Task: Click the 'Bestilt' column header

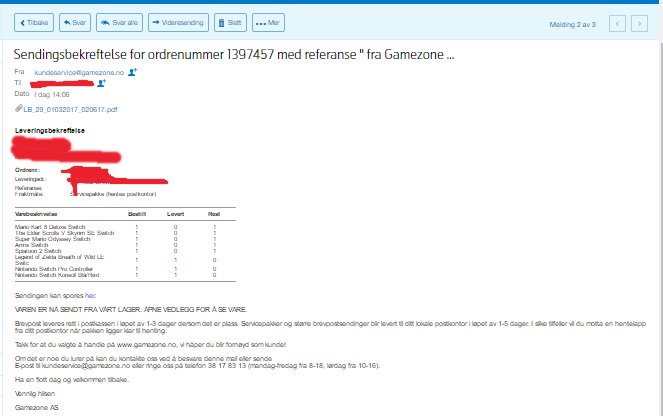Action: tap(137, 214)
